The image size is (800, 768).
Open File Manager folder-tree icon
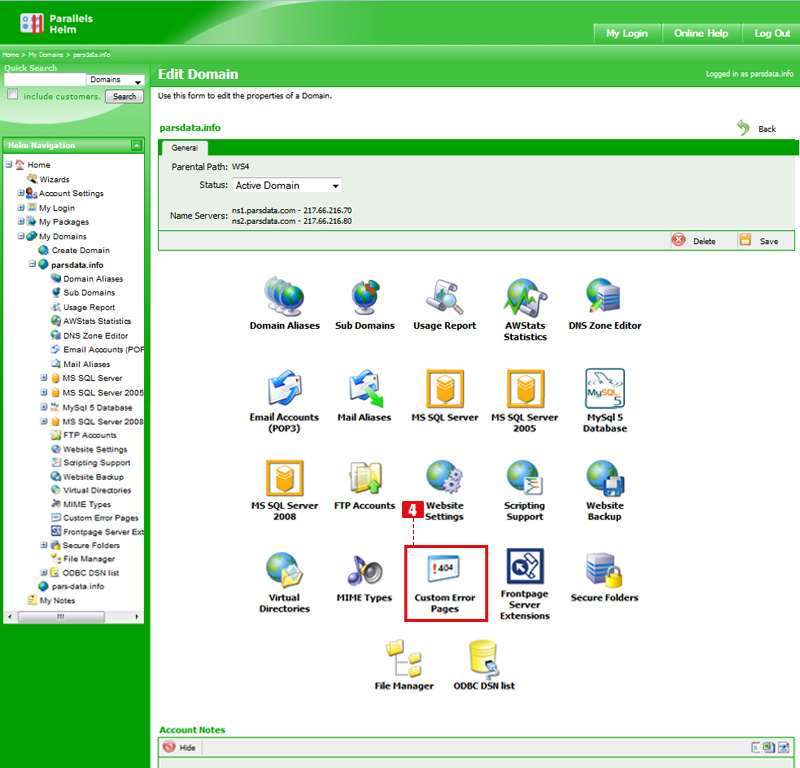(x=404, y=658)
